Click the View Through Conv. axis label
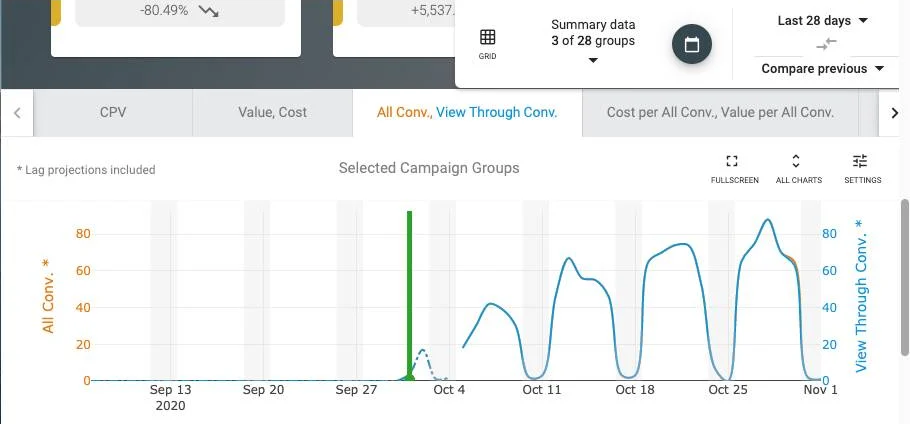 861,295
